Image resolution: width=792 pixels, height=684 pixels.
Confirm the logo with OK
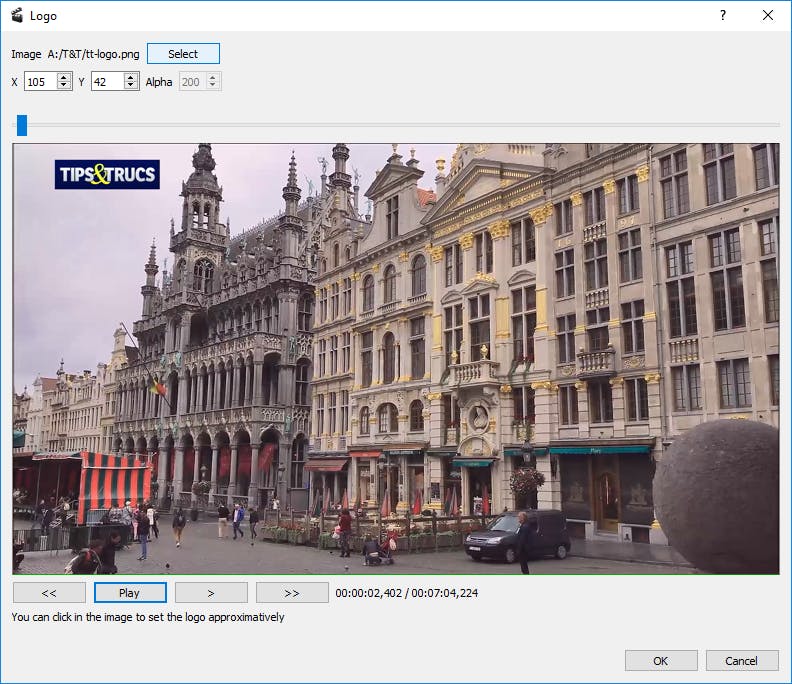point(661,661)
